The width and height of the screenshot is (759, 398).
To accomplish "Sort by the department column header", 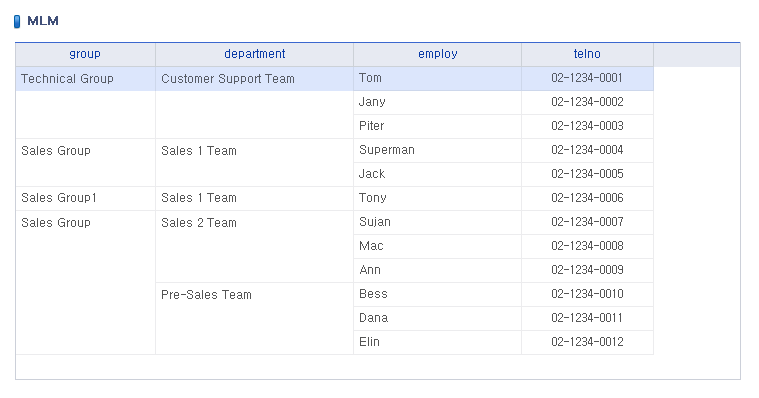I will point(255,54).
